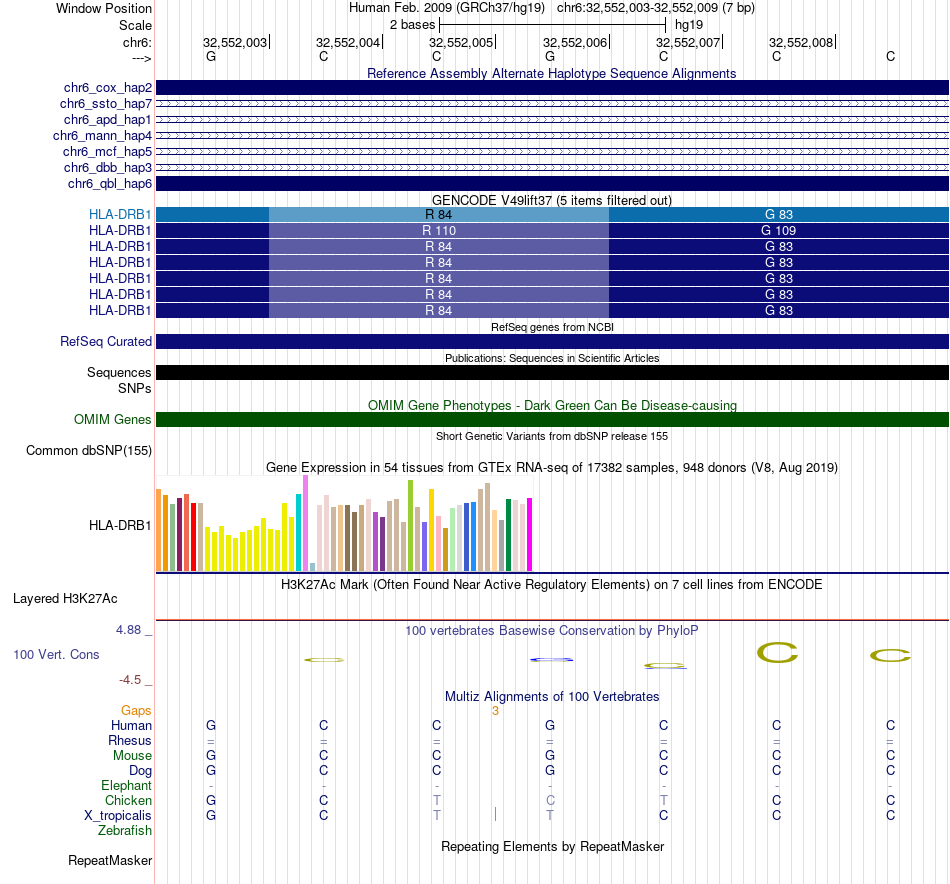Viewport: 950px width, 884px height.
Task: Click the Layered H3K27Ac label
Action: (65, 599)
